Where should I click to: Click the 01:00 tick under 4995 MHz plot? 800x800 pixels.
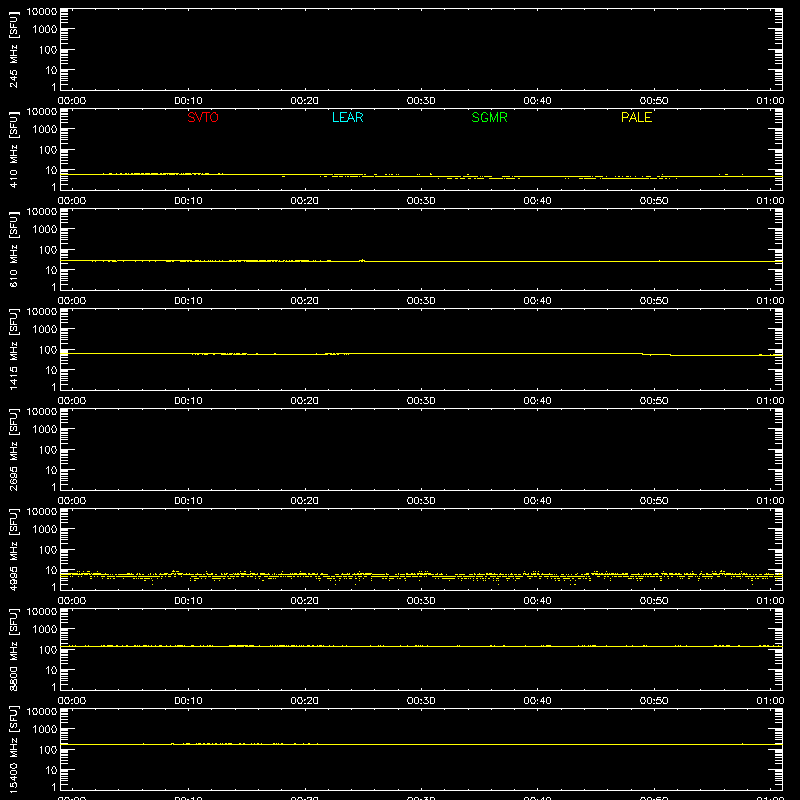coord(770,601)
